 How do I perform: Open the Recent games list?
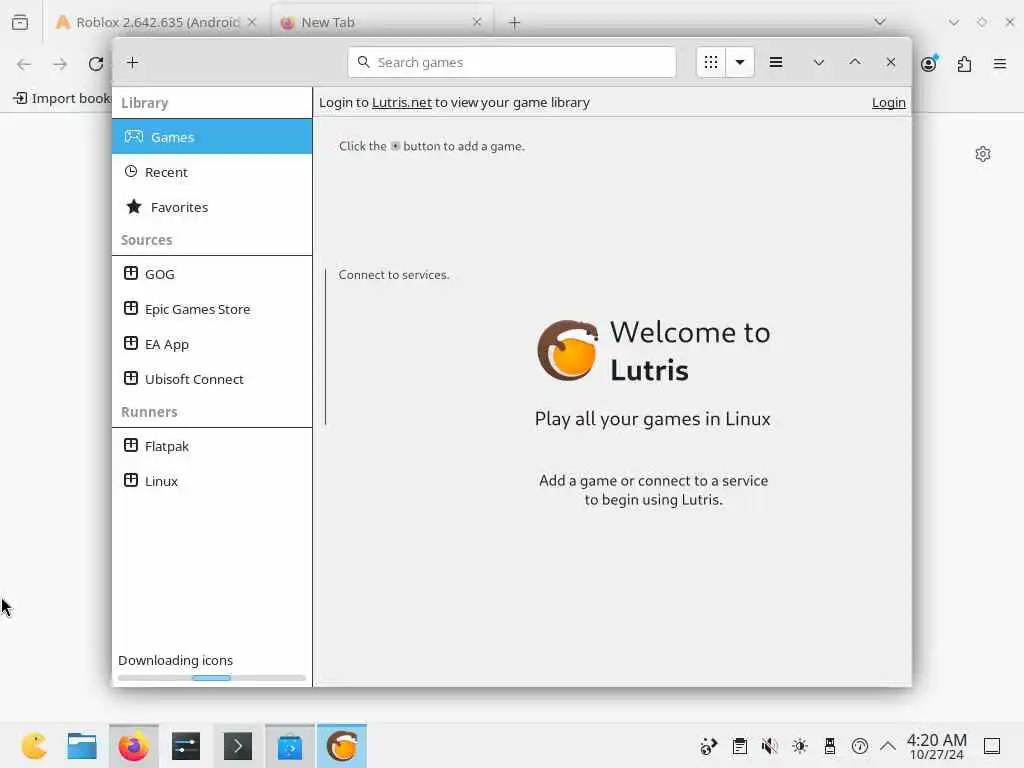click(212, 172)
